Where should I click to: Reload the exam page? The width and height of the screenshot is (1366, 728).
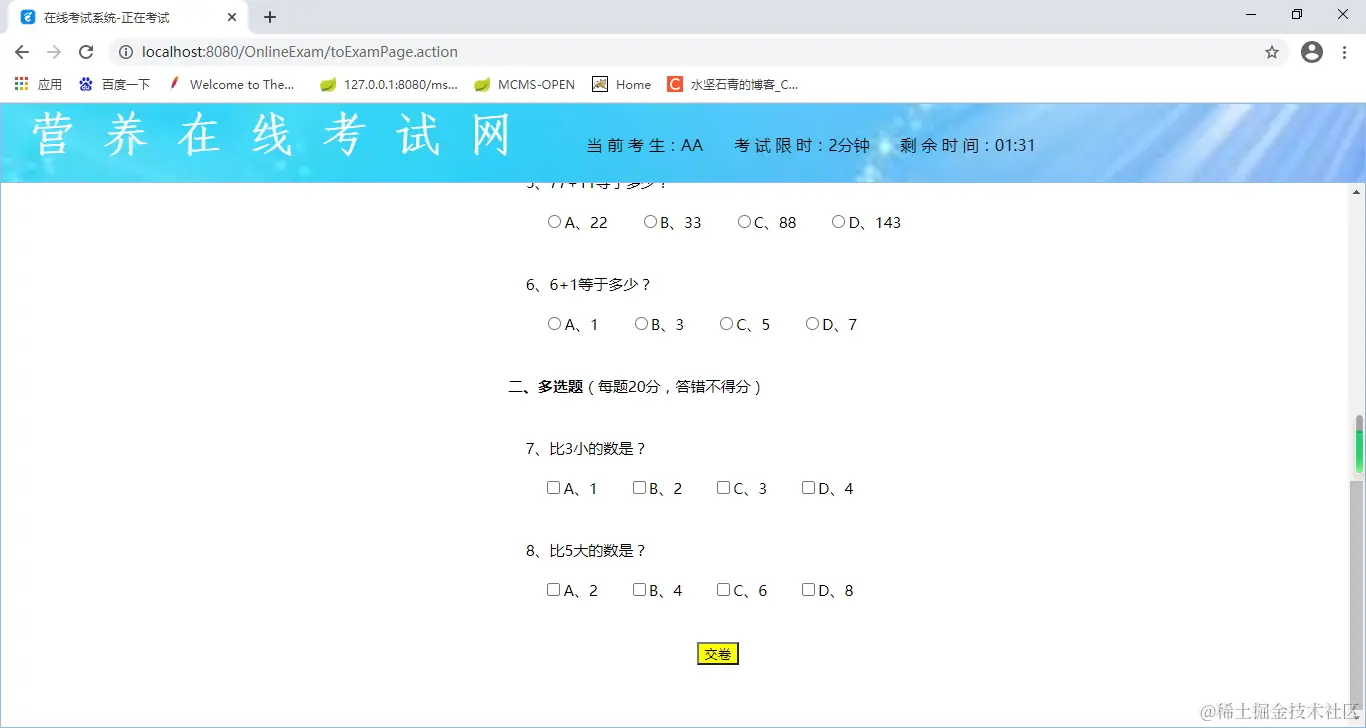pos(87,51)
